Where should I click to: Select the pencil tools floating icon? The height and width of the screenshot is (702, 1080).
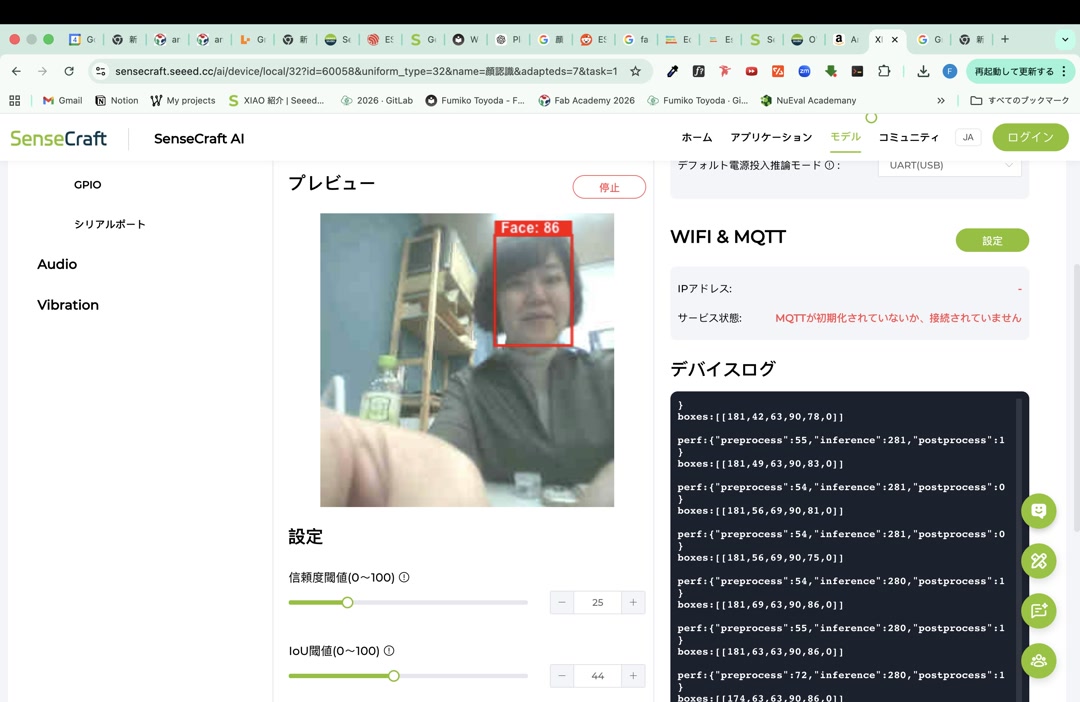click(x=1038, y=561)
